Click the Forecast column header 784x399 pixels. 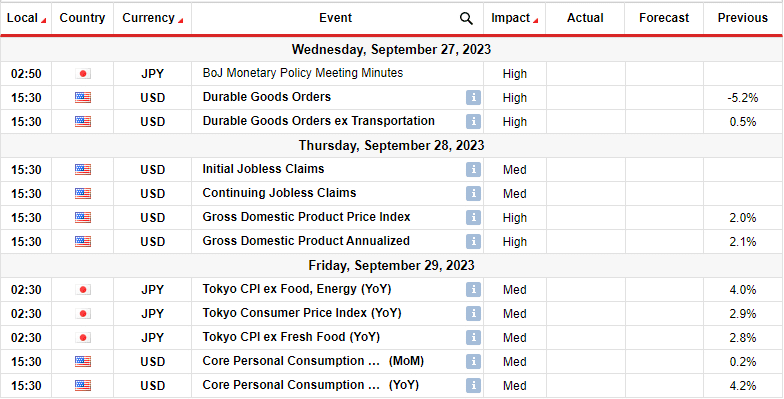(664, 18)
